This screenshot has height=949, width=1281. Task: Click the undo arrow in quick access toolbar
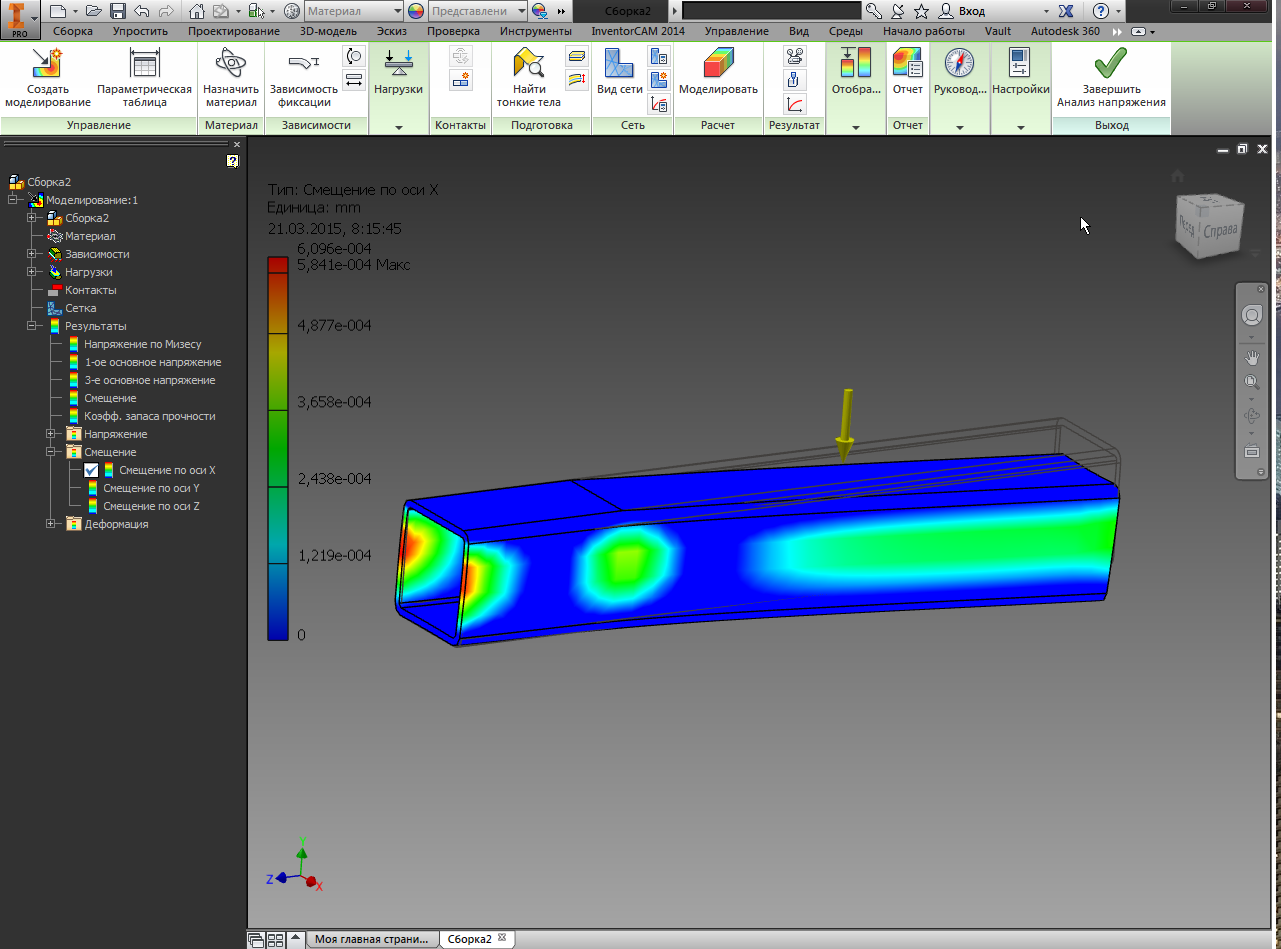click(141, 11)
